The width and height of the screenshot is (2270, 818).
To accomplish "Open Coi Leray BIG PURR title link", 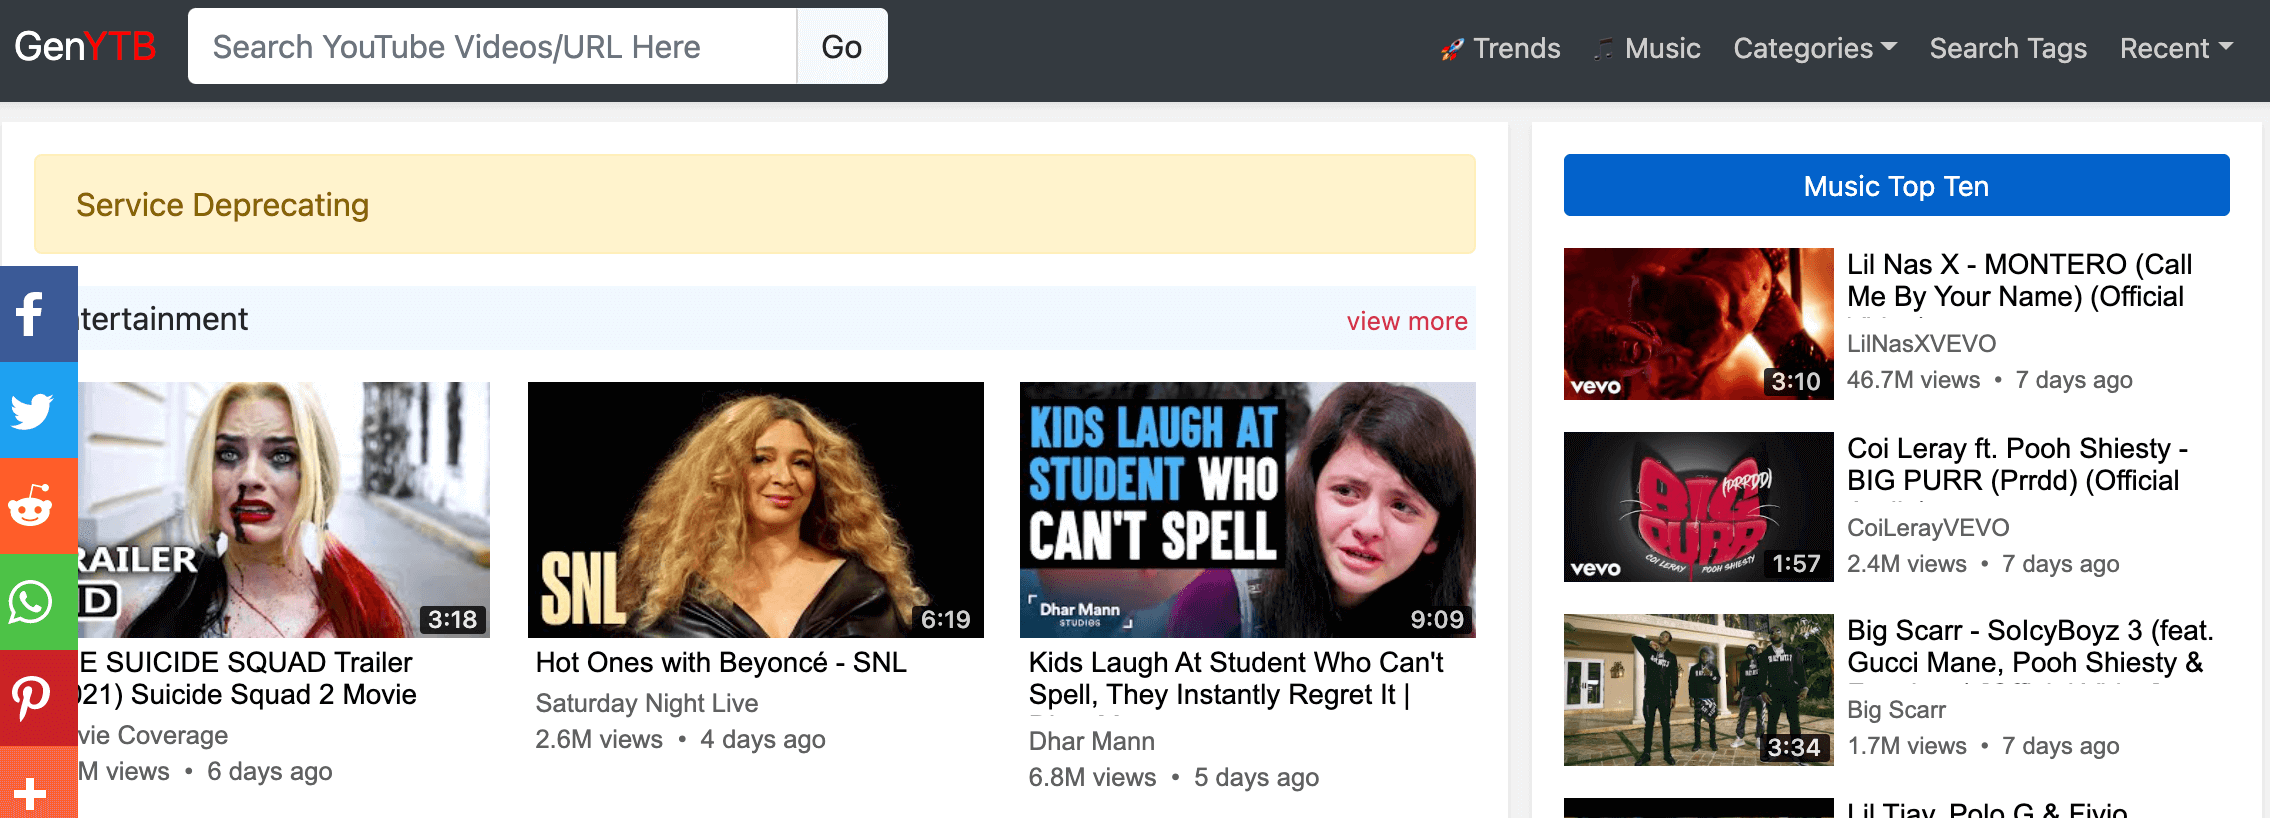I will point(2017,464).
